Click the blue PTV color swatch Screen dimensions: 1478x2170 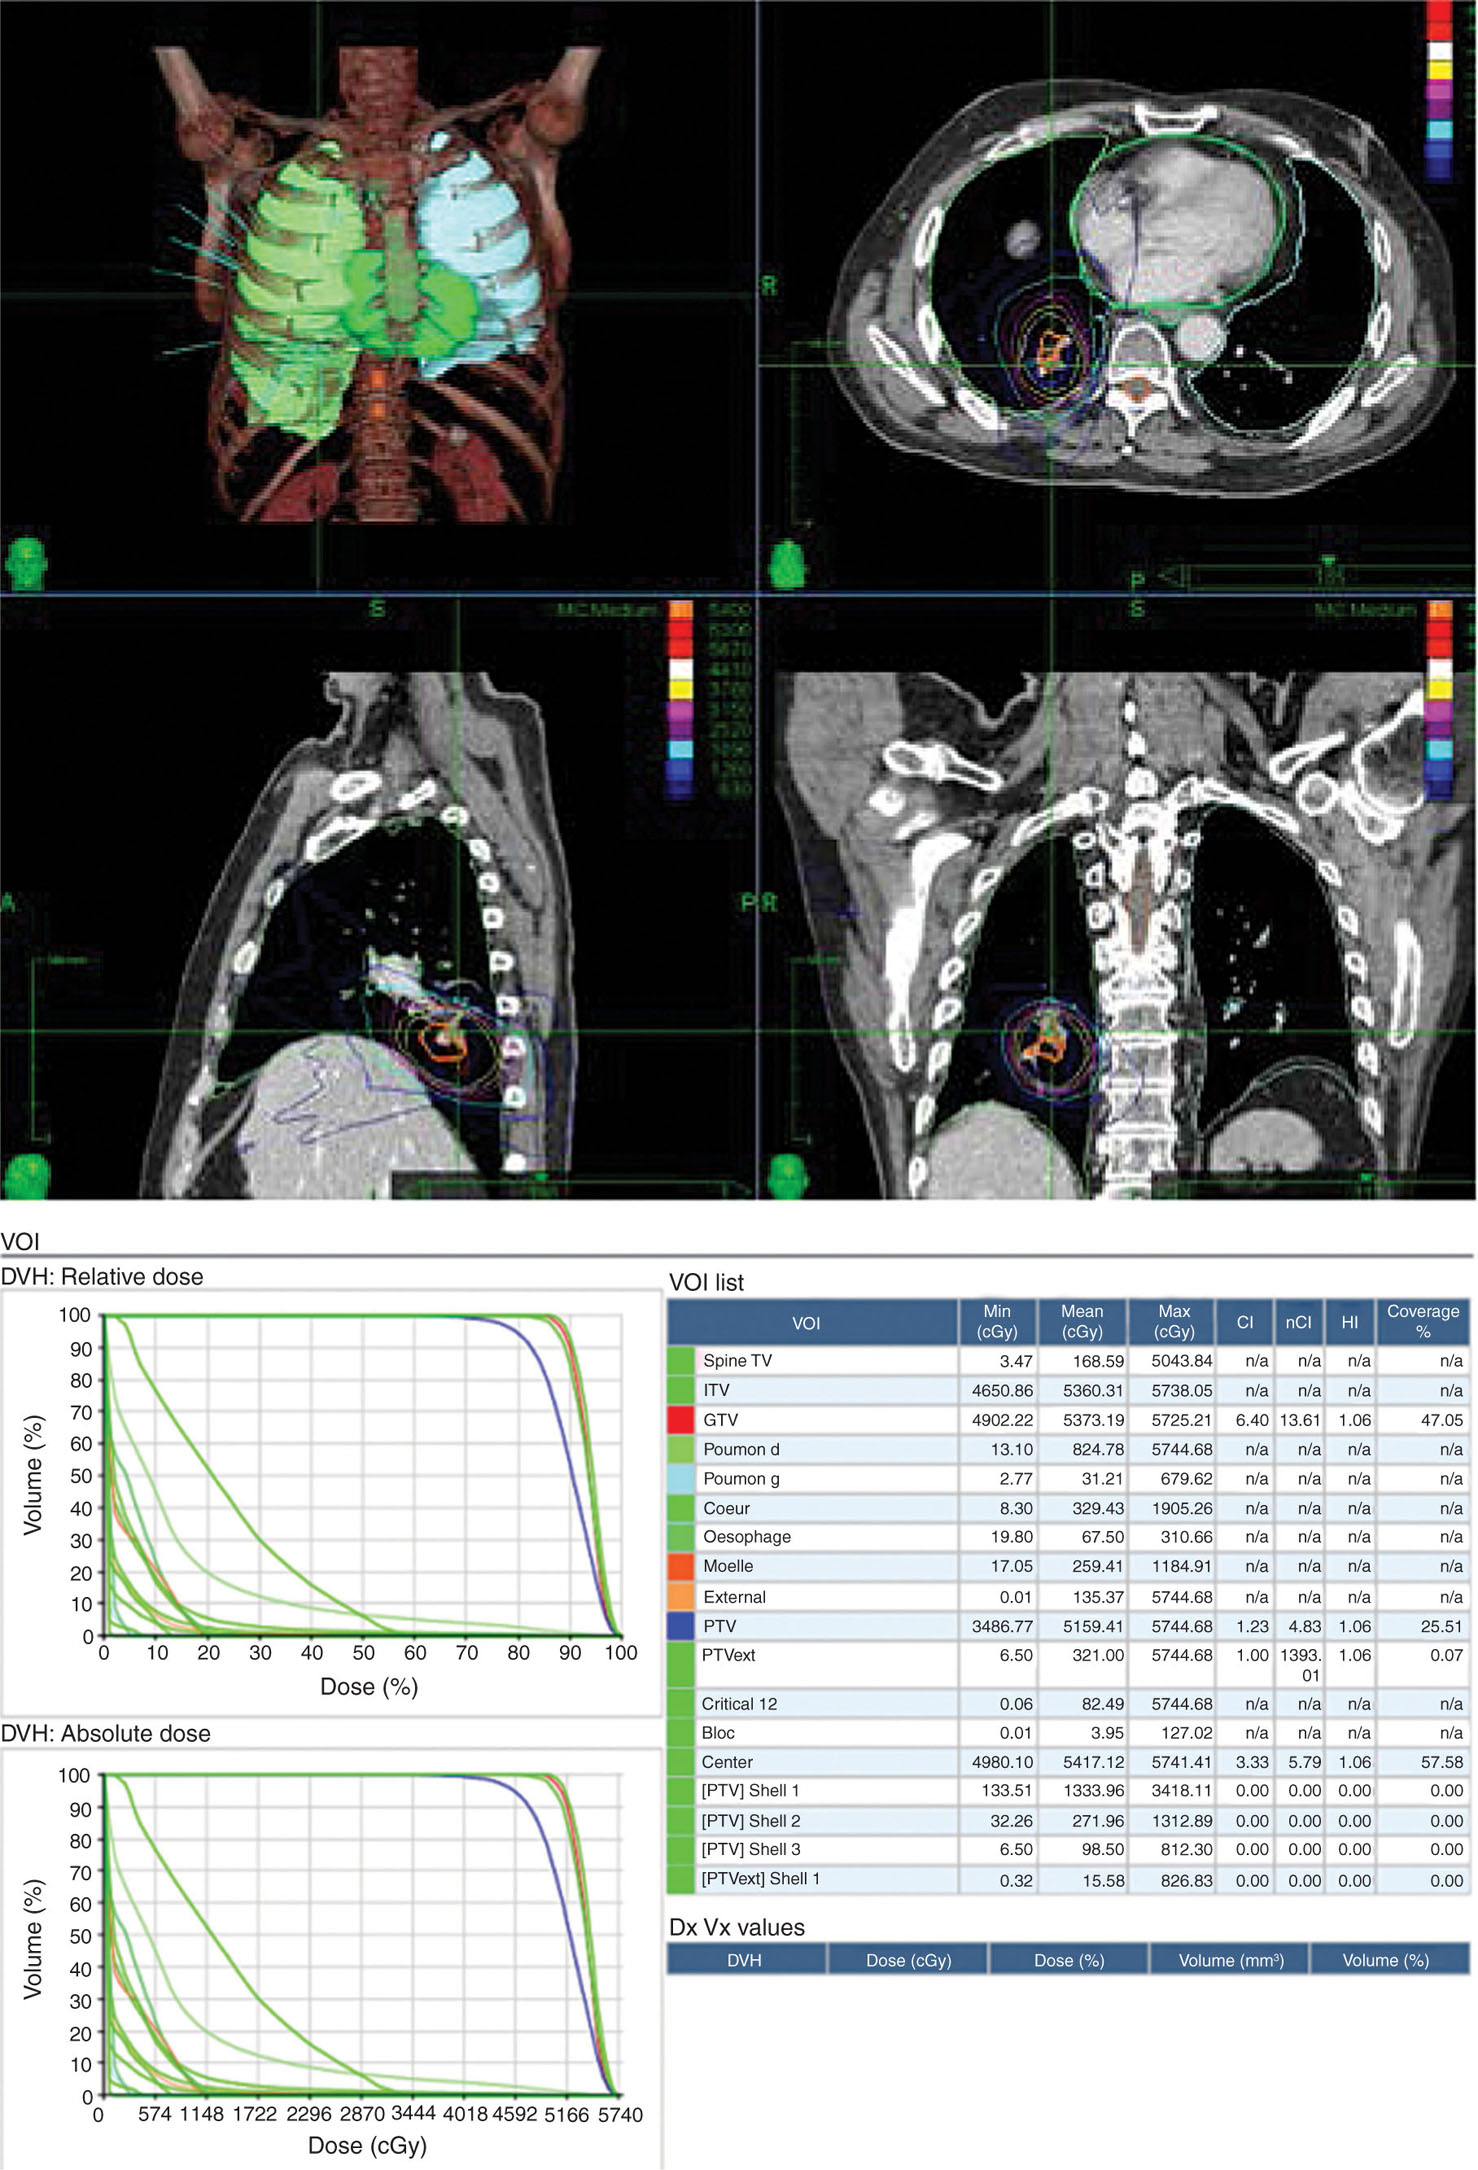tap(681, 1626)
